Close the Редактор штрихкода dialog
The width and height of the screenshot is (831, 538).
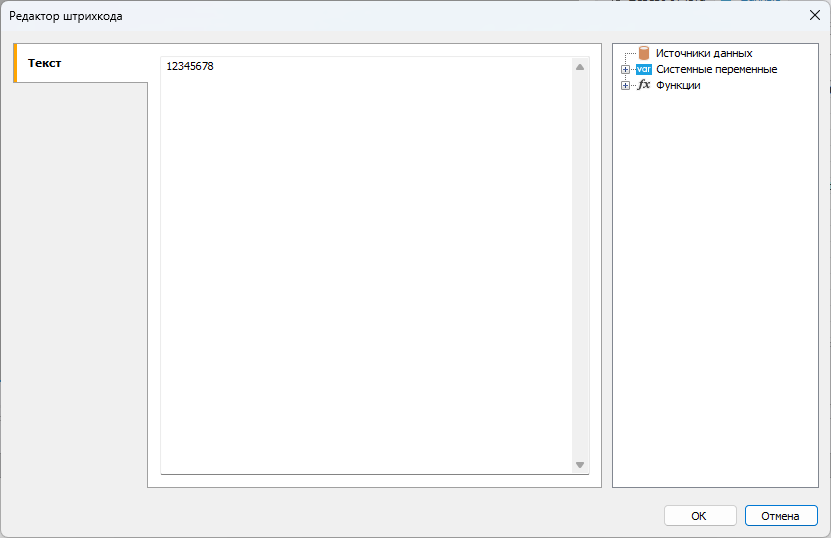[x=811, y=16]
